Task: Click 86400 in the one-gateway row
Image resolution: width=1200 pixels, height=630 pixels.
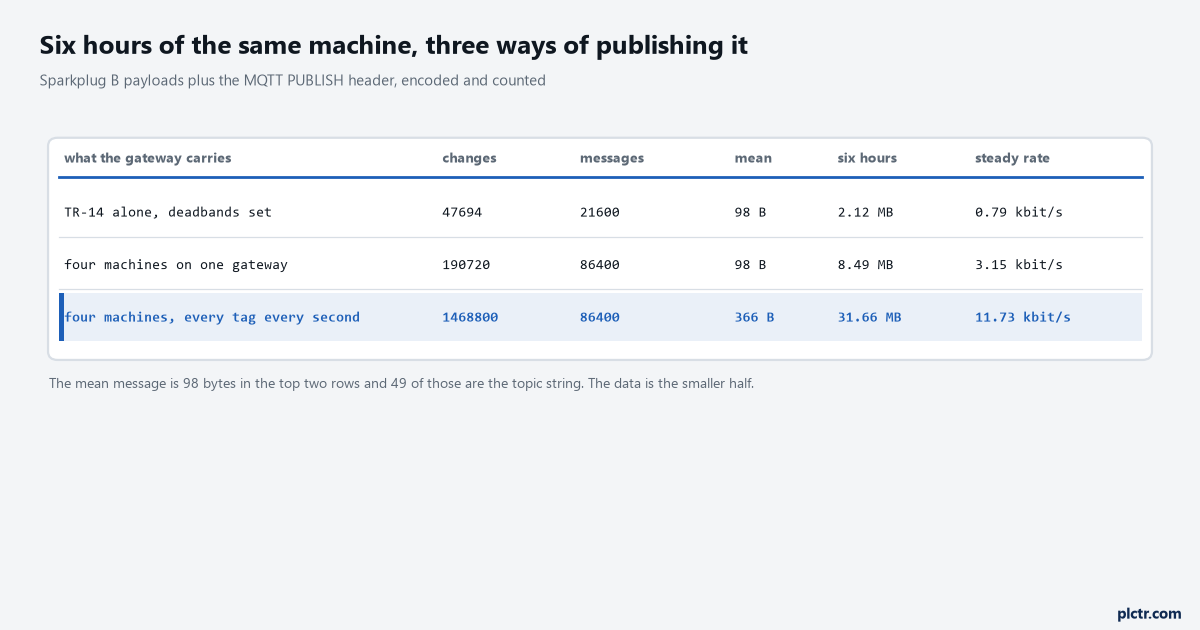Action: point(600,265)
